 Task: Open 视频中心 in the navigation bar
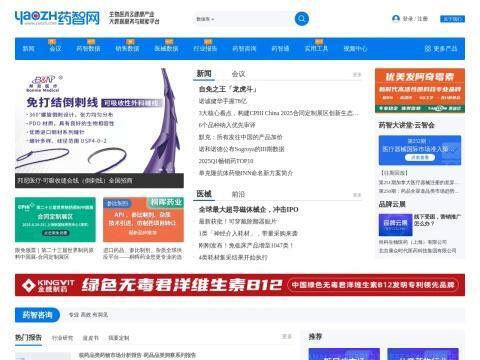(x=355, y=49)
